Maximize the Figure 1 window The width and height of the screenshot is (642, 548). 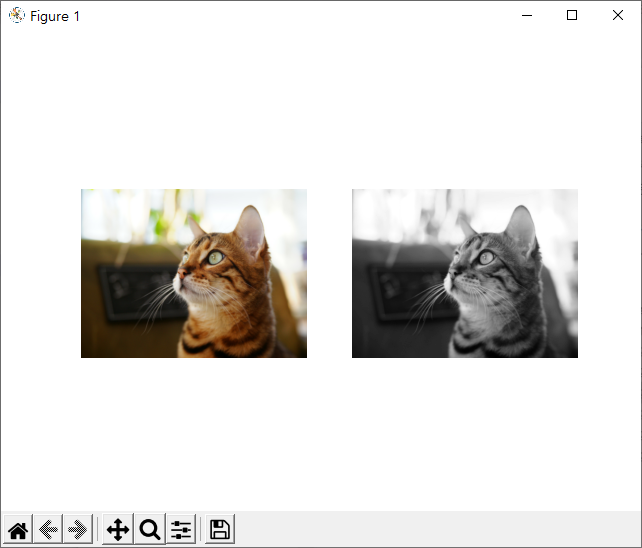[572, 16]
